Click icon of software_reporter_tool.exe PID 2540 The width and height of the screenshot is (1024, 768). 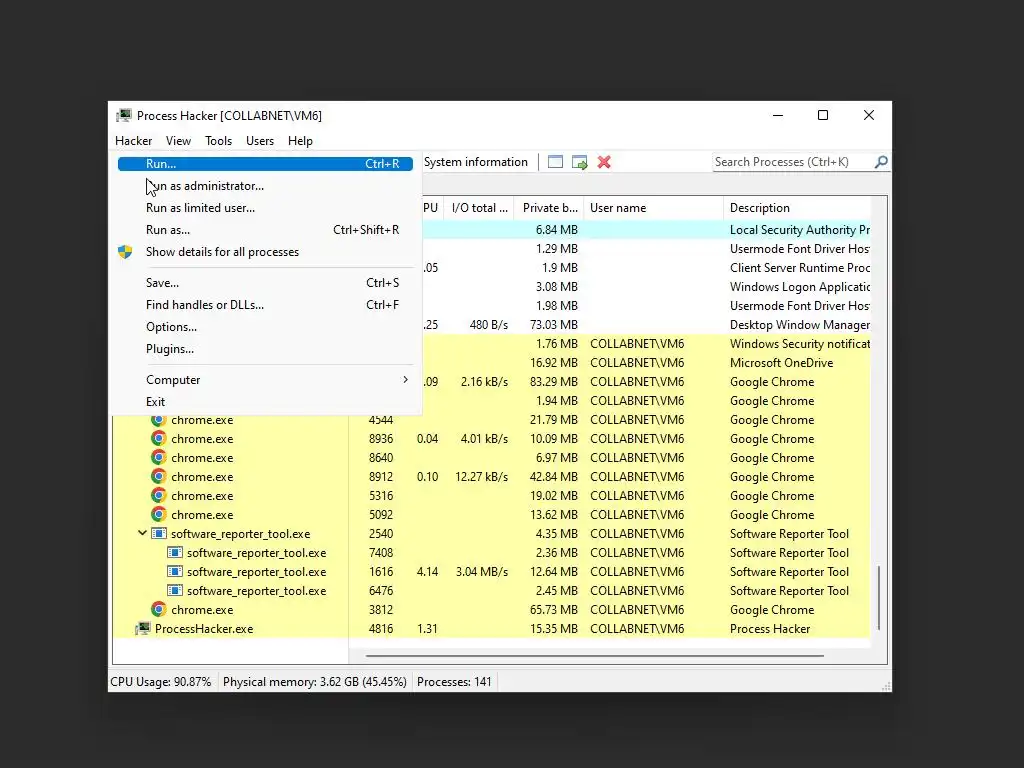(159, 534)
